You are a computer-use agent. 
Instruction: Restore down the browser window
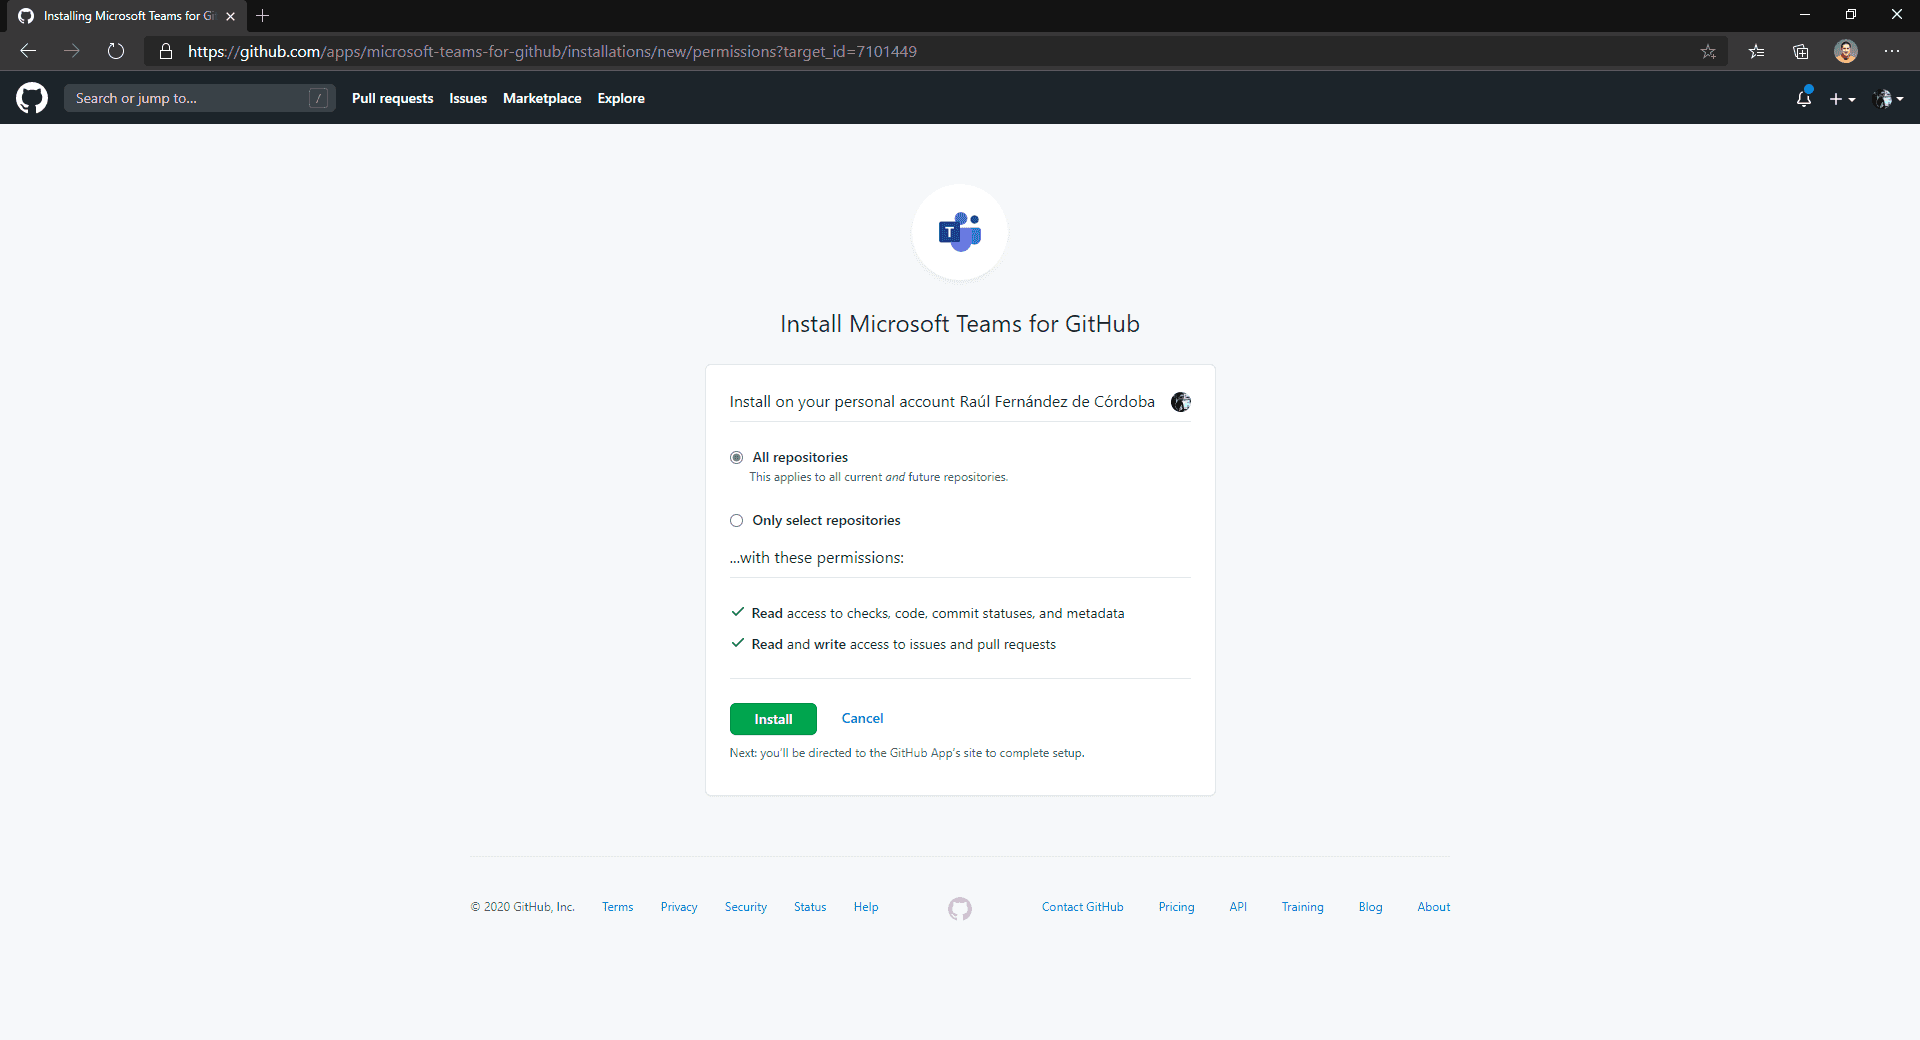pyautogui.click(x=1851, y=15)
